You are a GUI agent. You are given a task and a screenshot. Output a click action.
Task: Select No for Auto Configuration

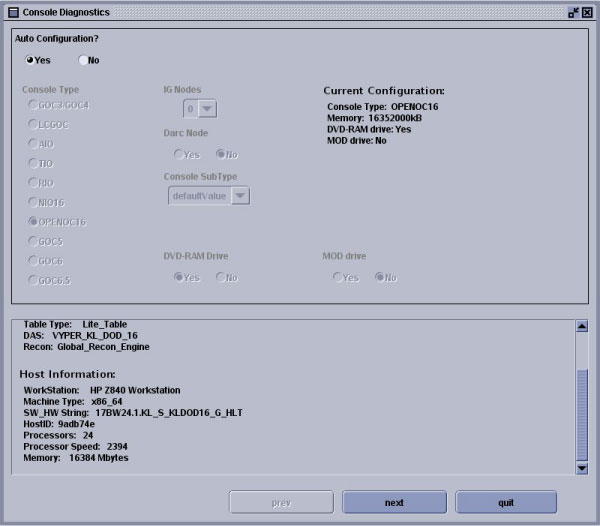click(x=83, y=60)
